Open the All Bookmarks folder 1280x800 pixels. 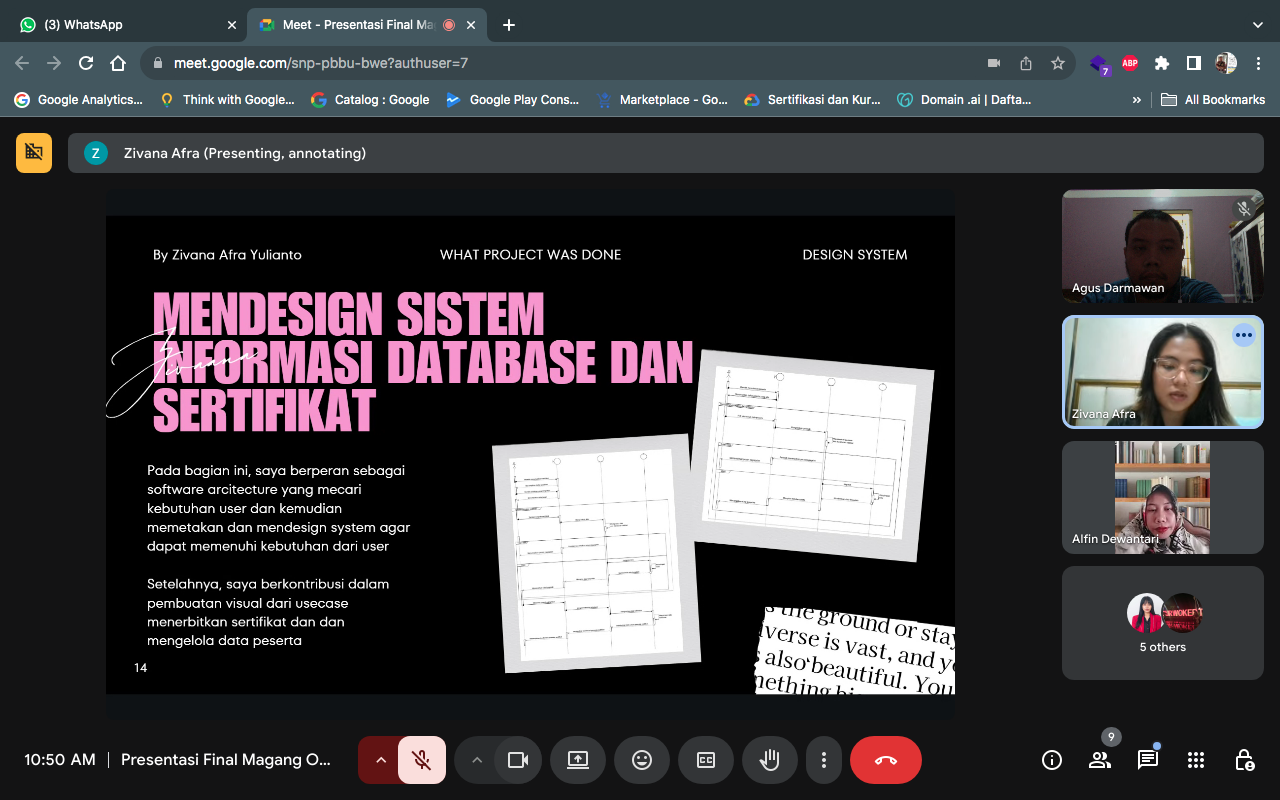pos(1213,99)
